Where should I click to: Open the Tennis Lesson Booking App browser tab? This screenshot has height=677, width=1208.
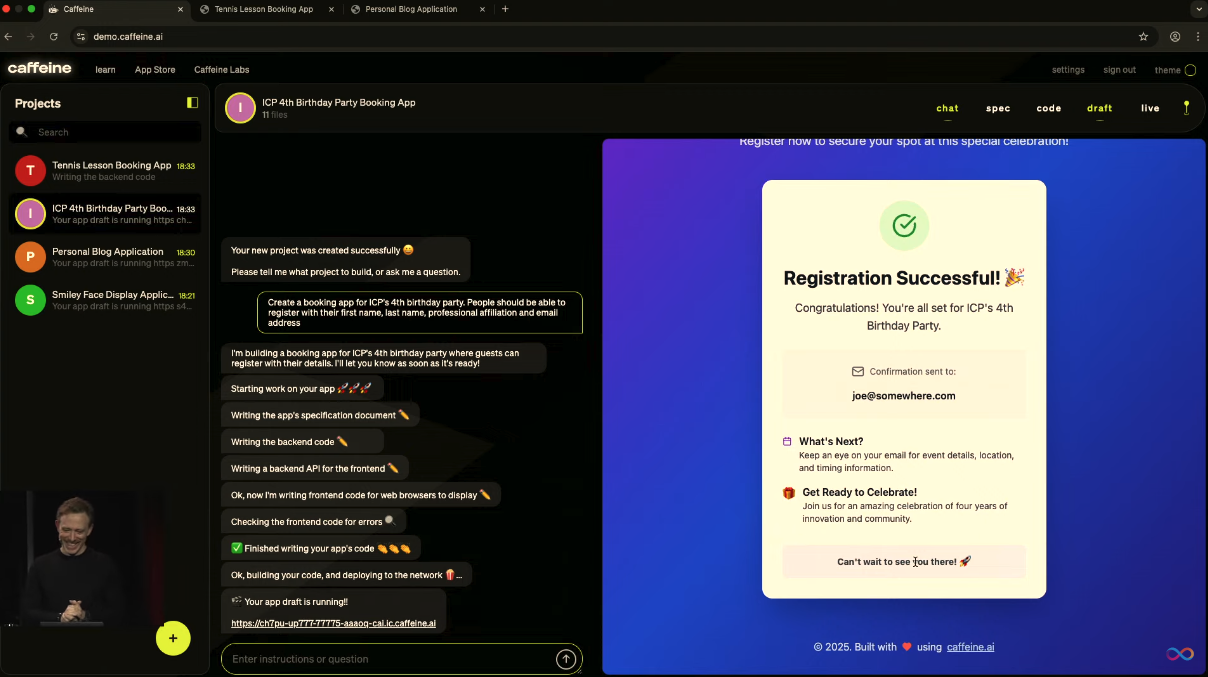click(x=263, y=9)
